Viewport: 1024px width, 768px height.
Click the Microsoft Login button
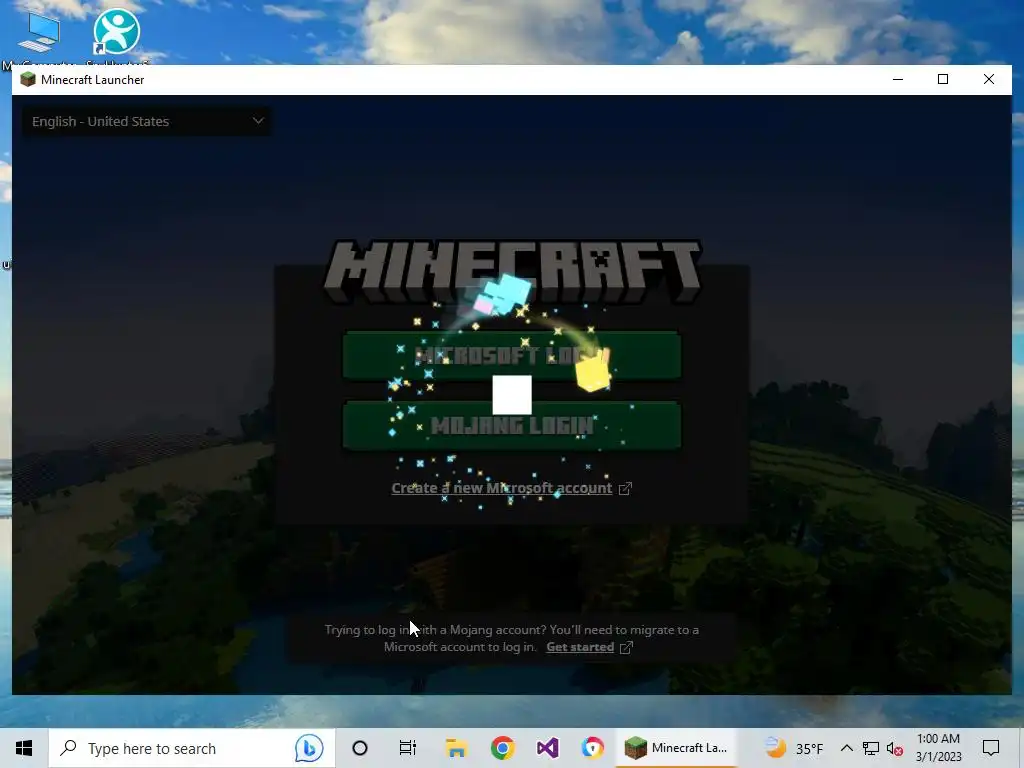(x=512, y=355)
